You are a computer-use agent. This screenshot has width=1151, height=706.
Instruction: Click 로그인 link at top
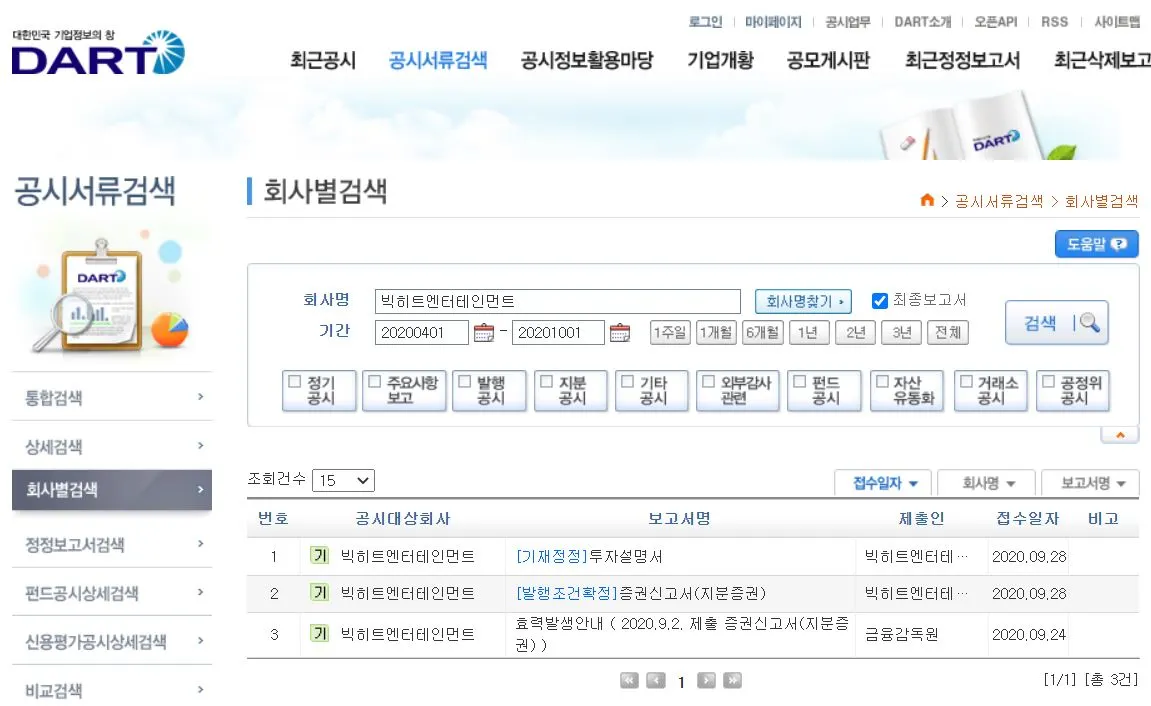[x=705, y=22]
